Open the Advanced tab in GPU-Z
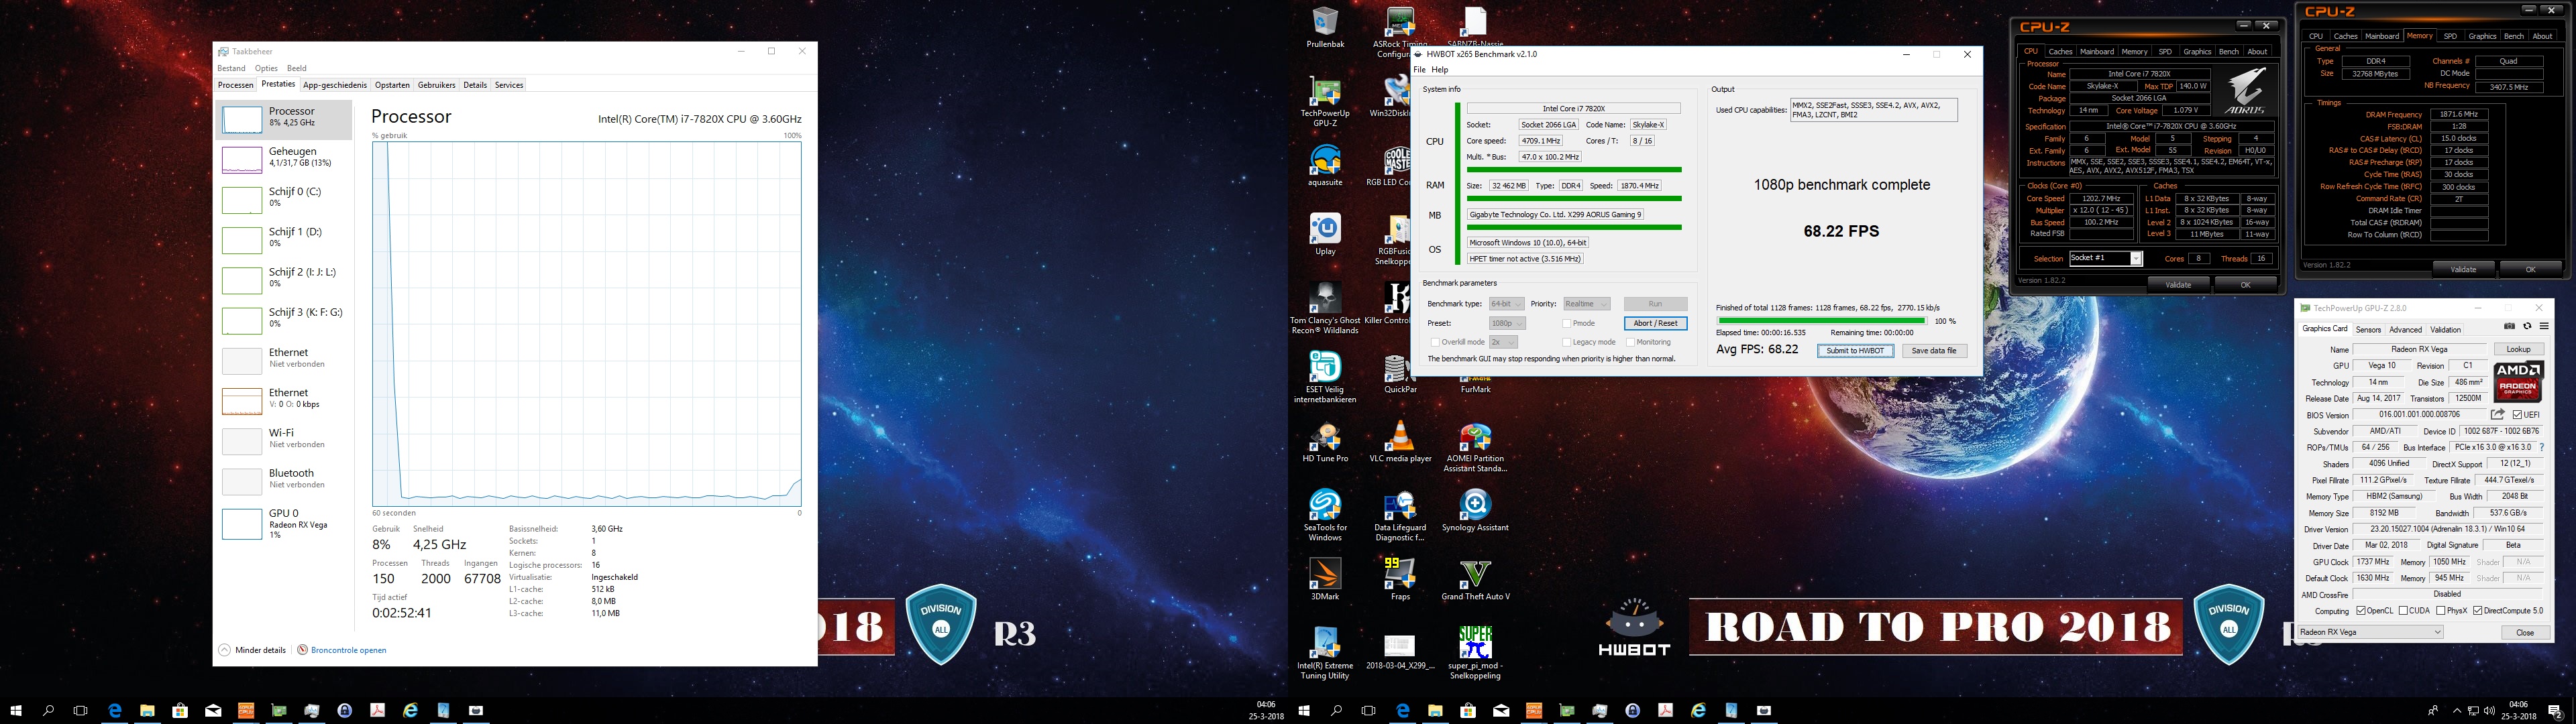This screenshot has width=2576, height=724. pyautogui.click(x=2405, y=329)
